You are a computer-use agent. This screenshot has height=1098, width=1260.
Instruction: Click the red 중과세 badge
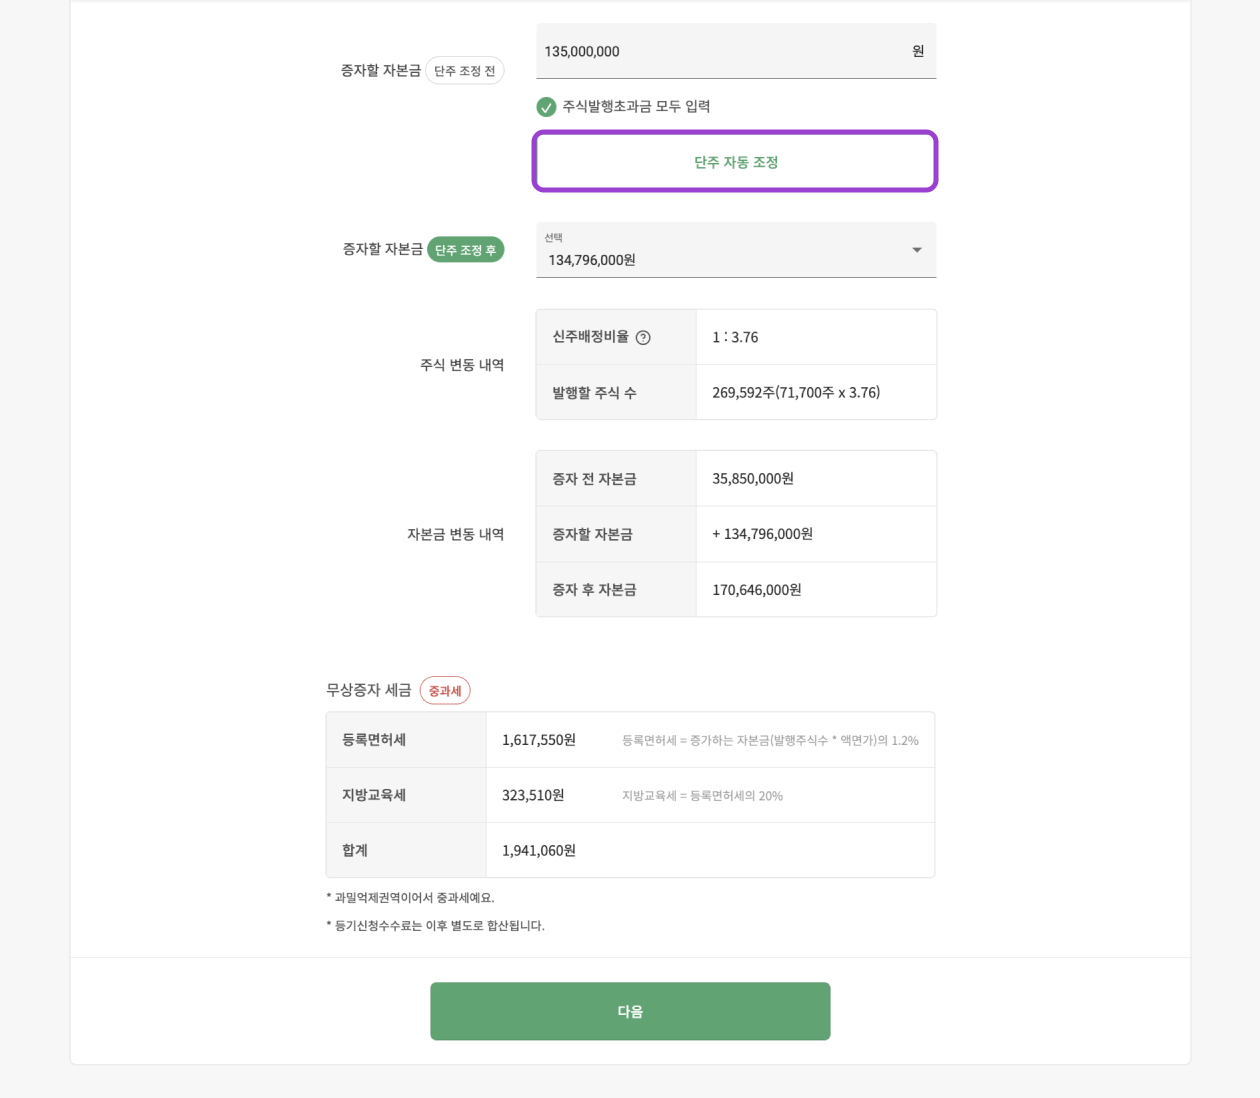(445, 691)
